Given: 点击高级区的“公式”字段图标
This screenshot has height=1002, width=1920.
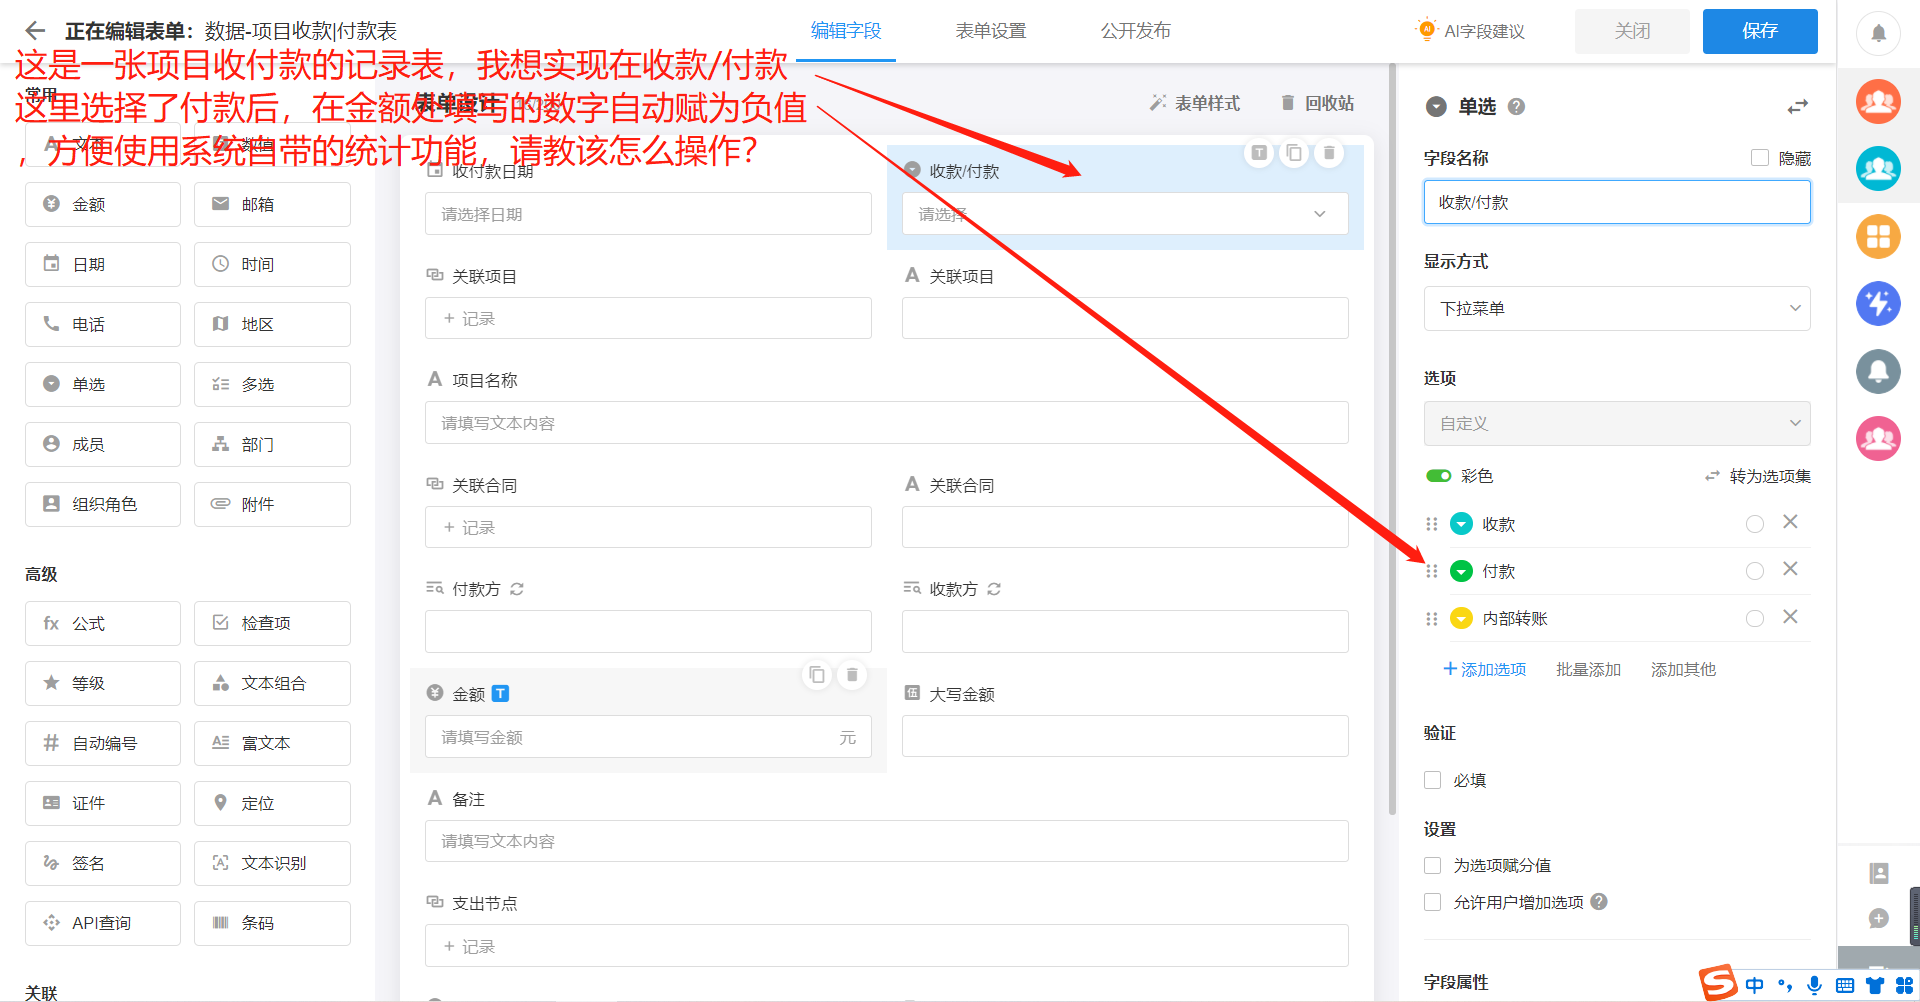Looking at the screenshot, I should click(x=102, y=623).
